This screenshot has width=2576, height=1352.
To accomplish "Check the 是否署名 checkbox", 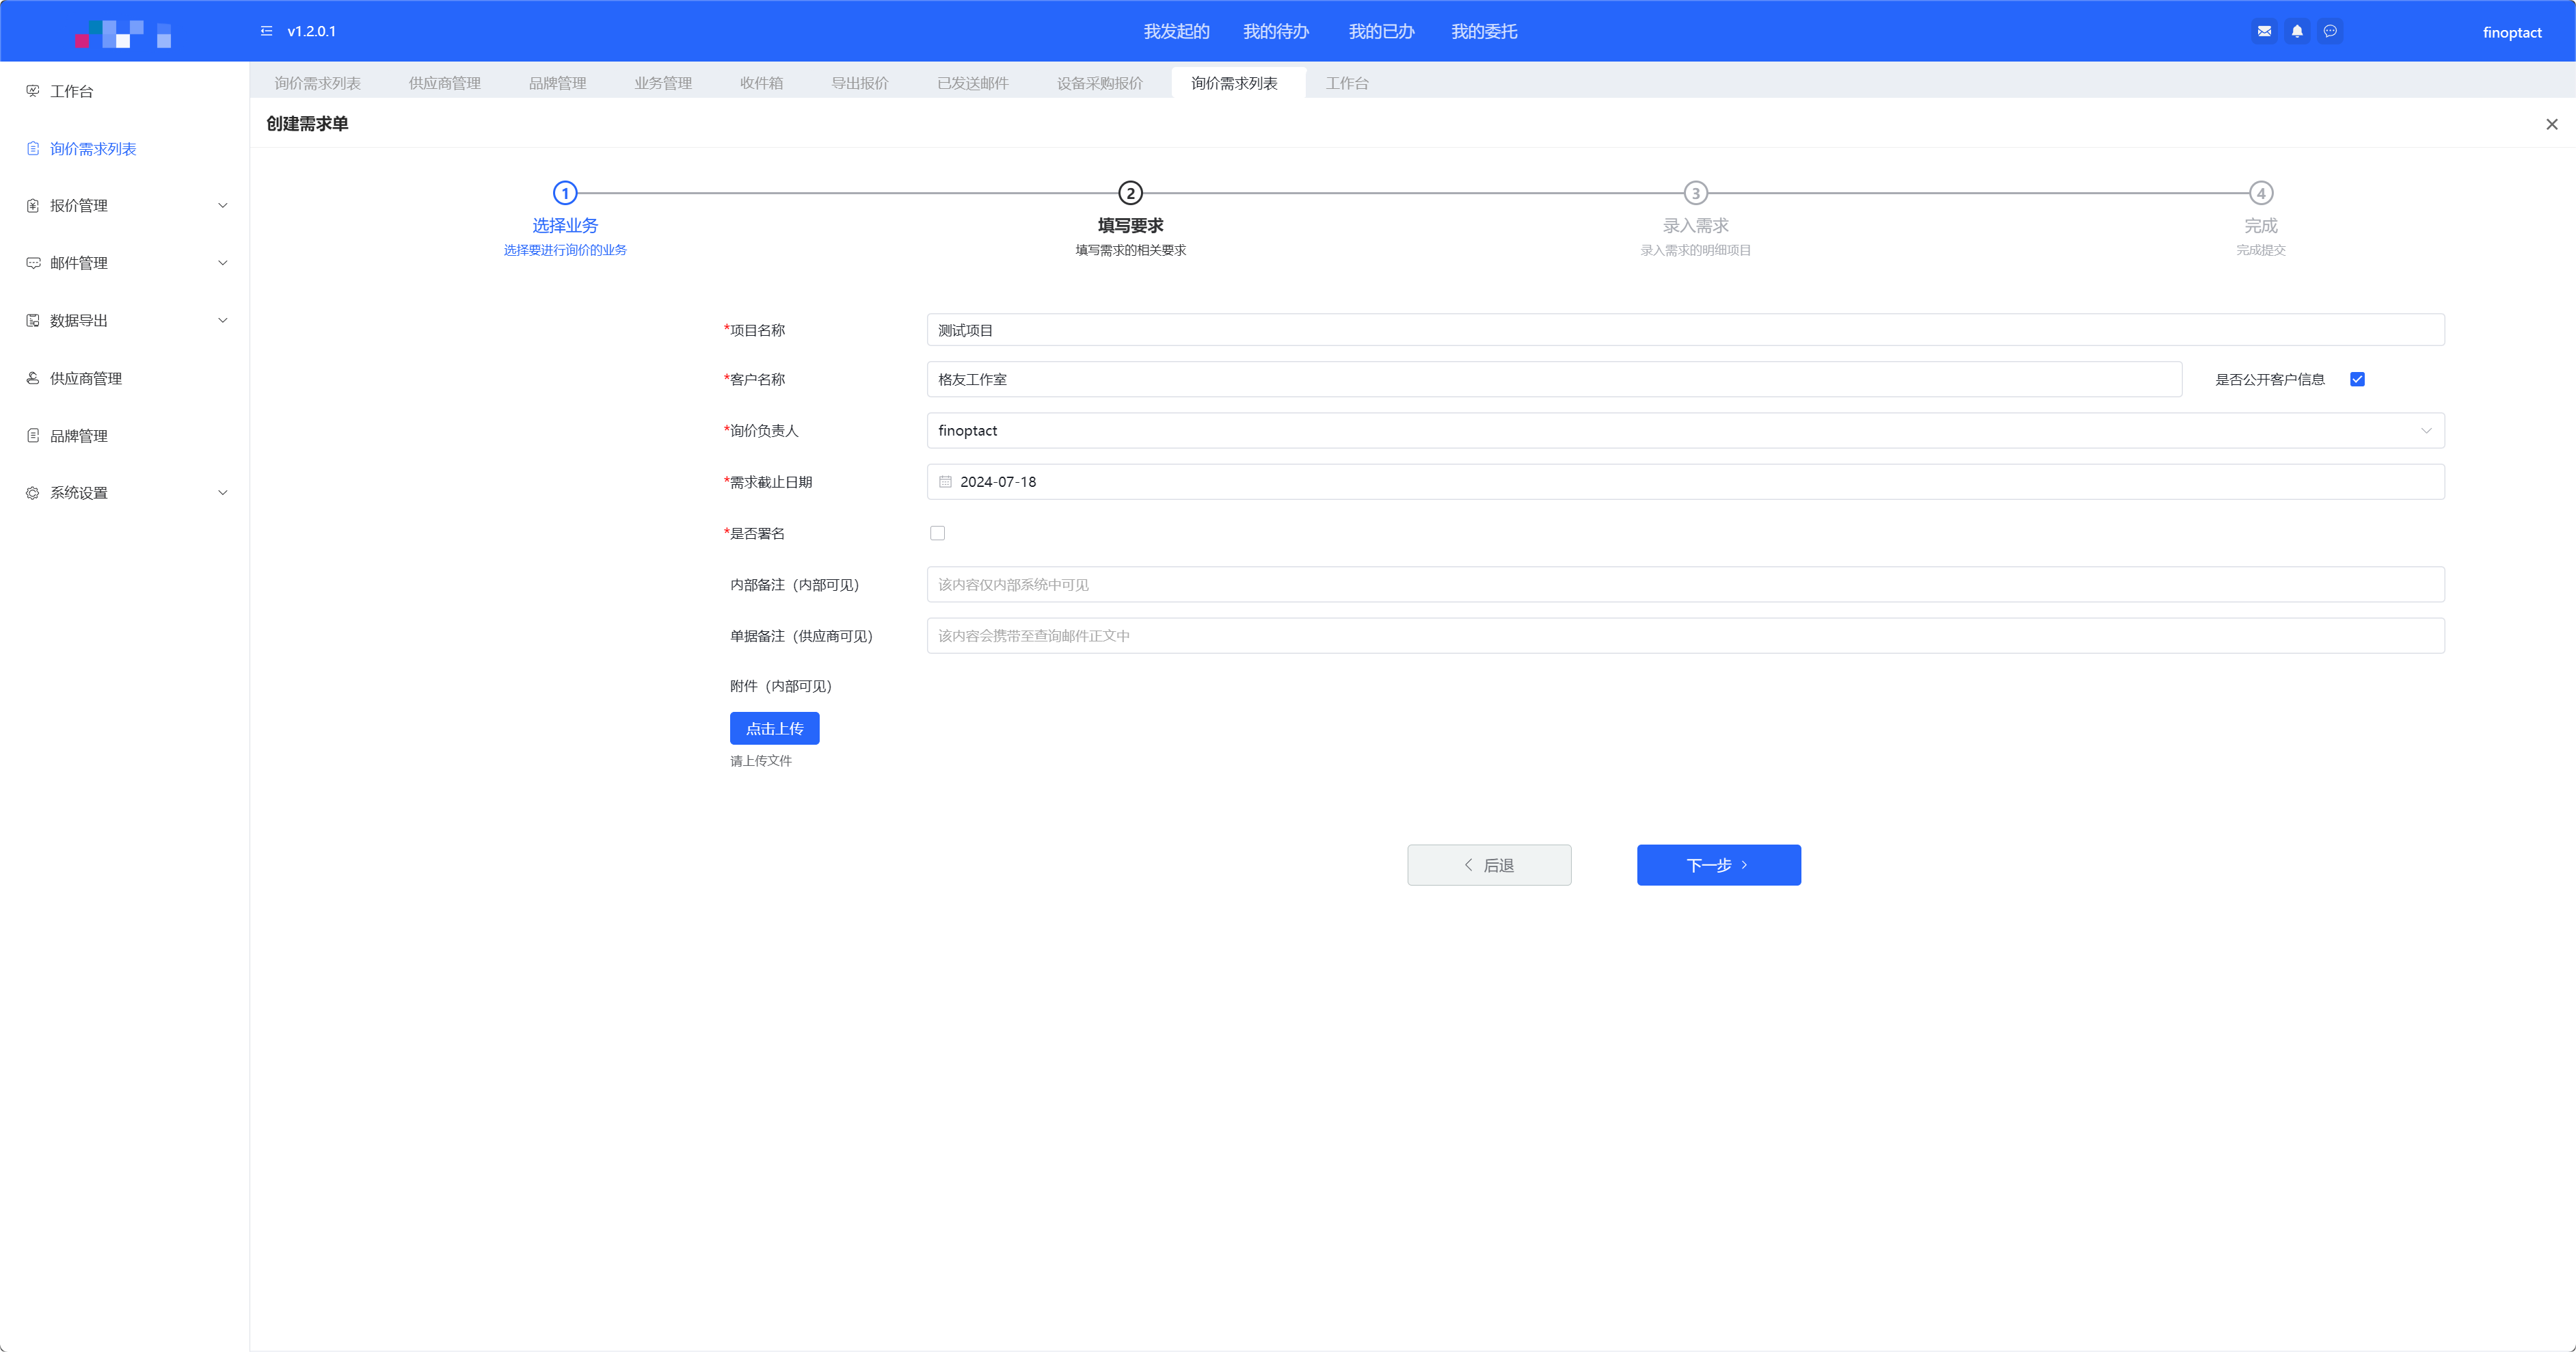I will (937, 533).
